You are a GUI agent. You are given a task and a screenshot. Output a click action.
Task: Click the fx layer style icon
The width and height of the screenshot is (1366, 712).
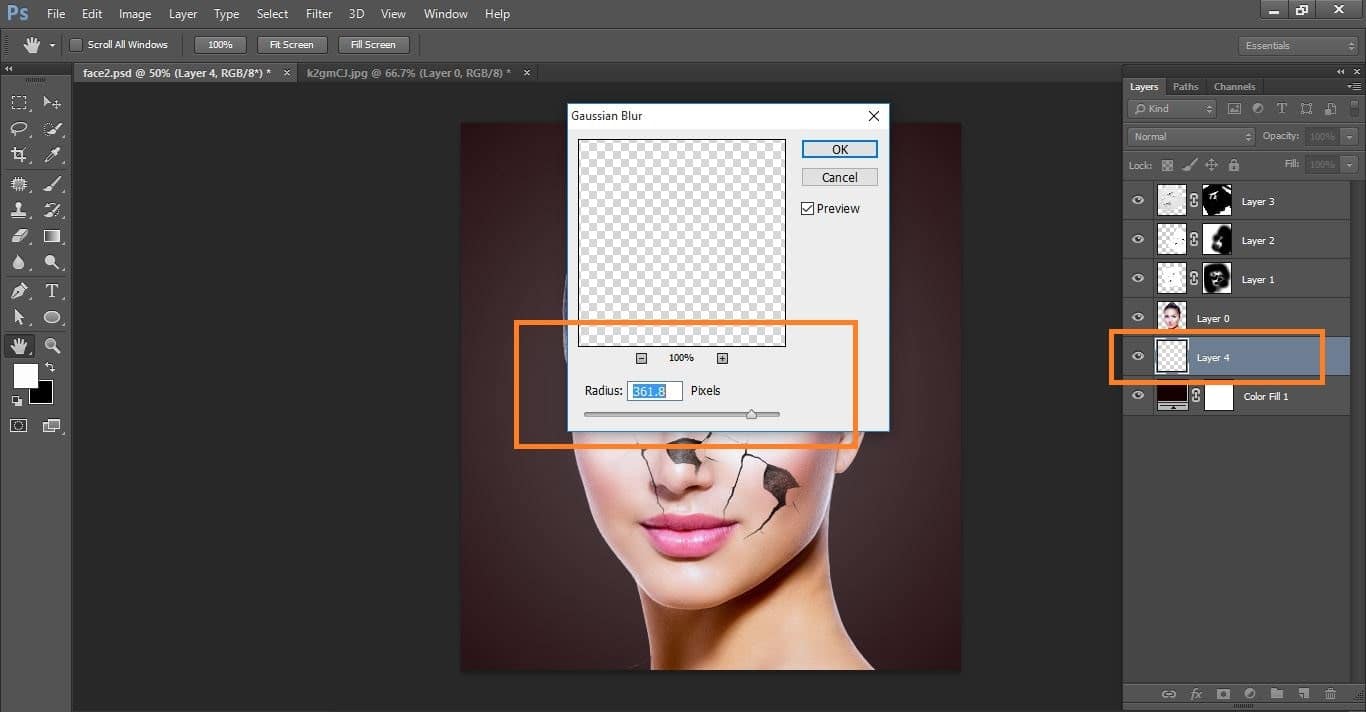1196,694
